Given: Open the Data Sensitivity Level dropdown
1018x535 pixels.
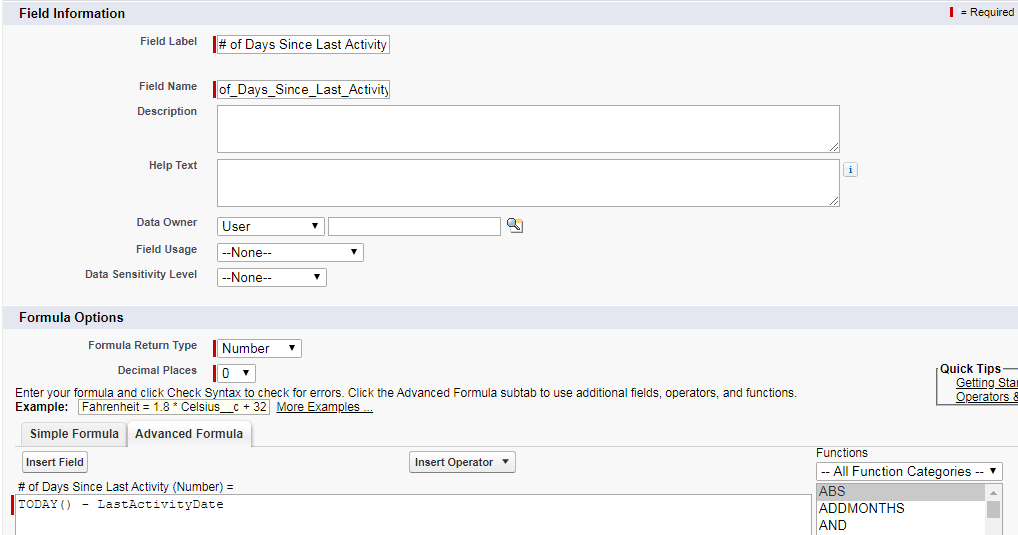Looking at the screenshot, I should [271, 277].
